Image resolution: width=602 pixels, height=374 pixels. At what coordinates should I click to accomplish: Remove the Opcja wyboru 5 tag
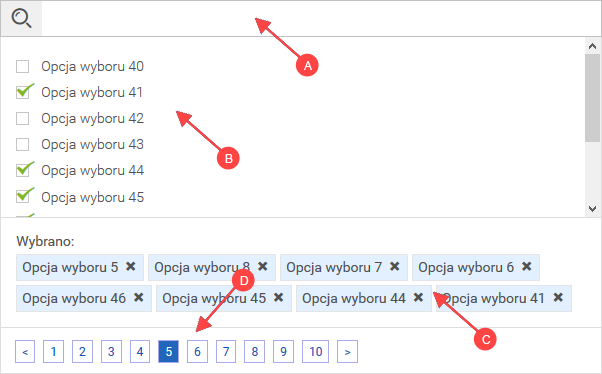[x=131, y=266]
